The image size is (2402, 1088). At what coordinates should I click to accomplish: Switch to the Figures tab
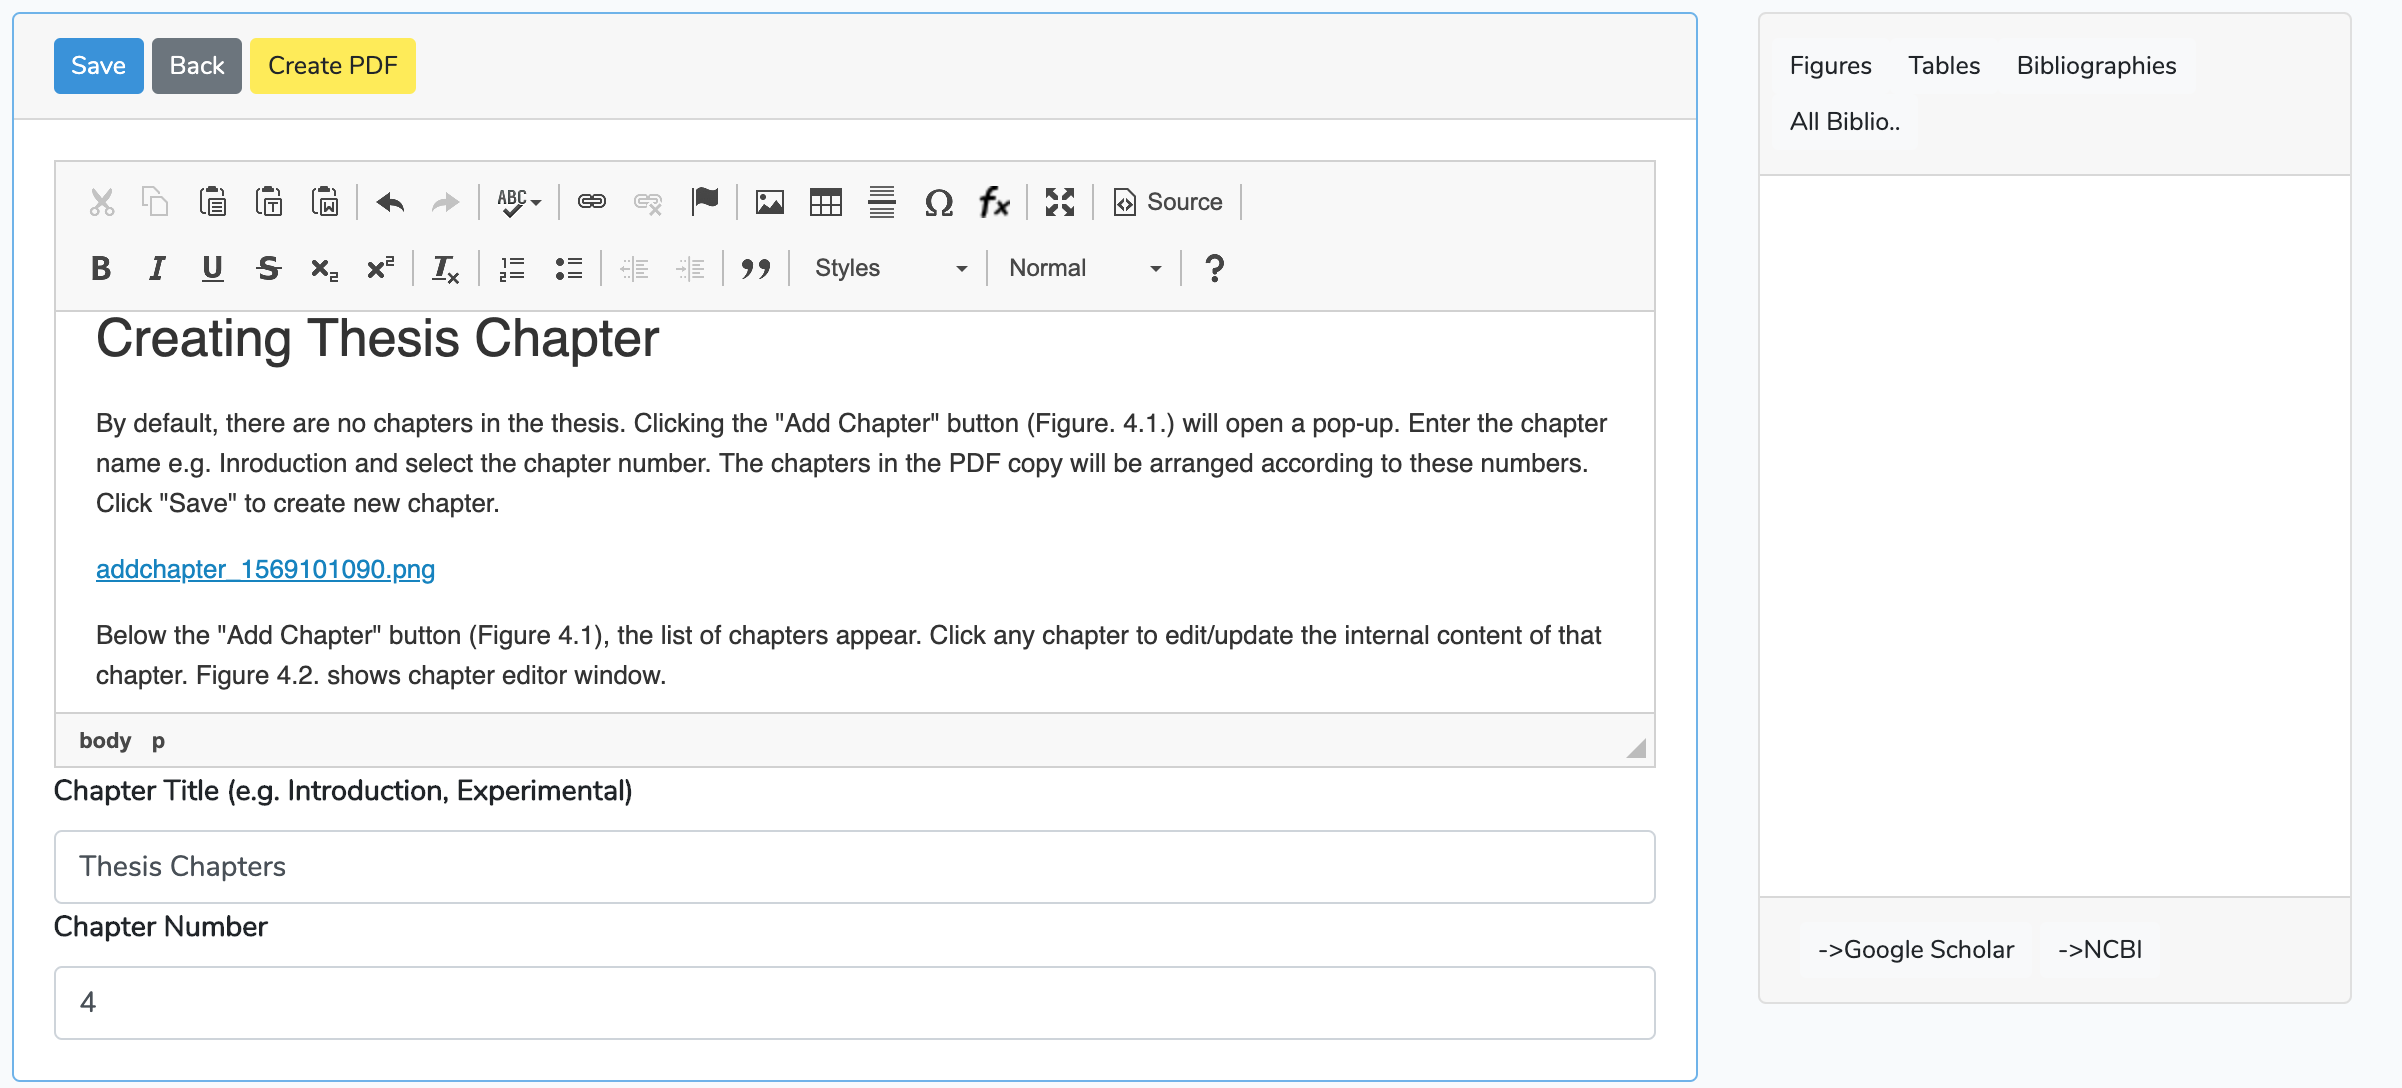coord(1830,66)
